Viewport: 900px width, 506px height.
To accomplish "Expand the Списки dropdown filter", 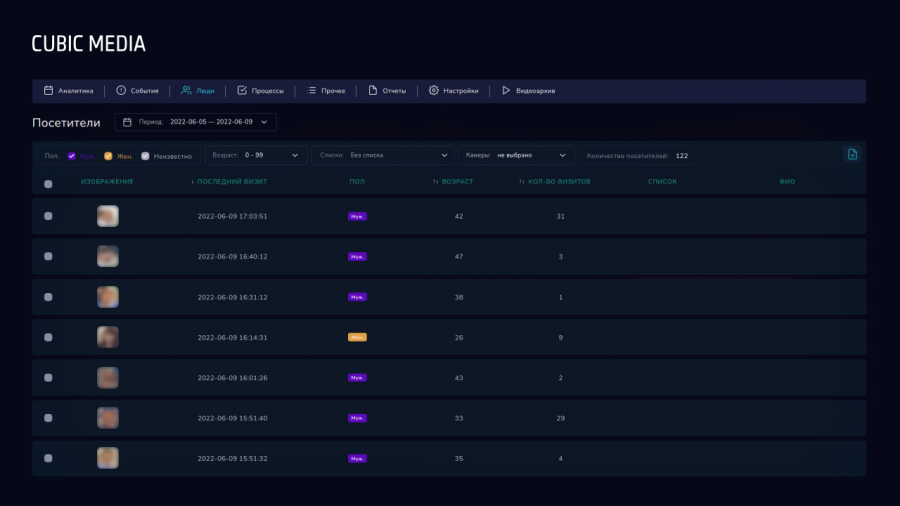I will 383,156.
